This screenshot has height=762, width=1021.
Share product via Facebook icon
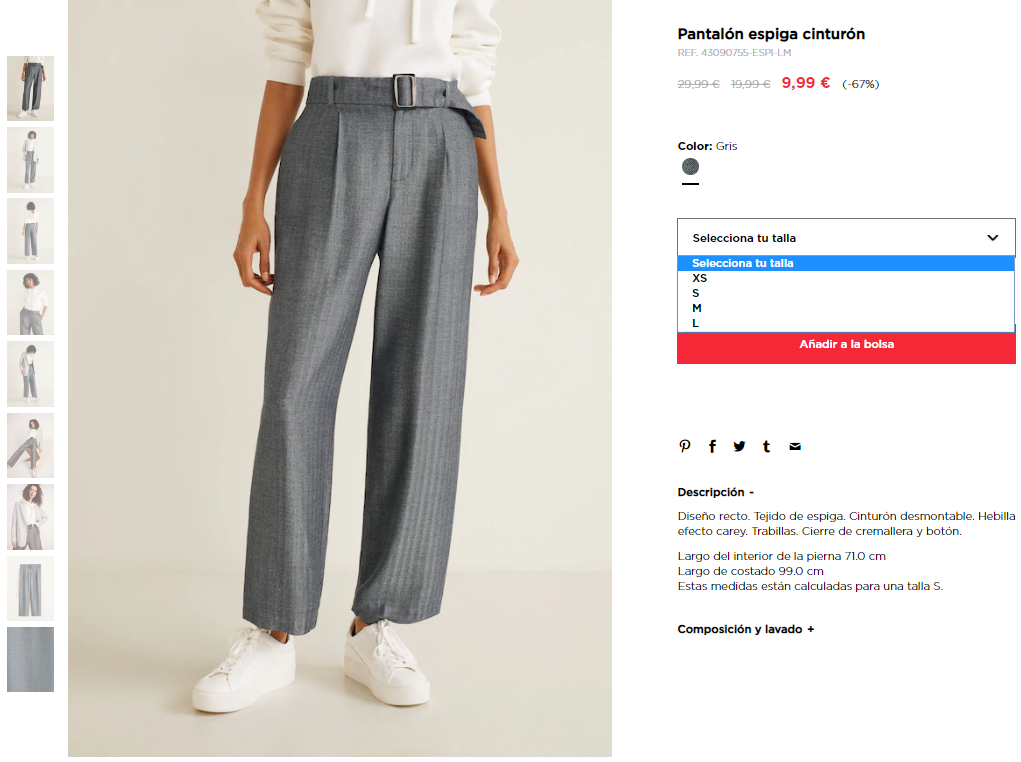coord(712,446)
